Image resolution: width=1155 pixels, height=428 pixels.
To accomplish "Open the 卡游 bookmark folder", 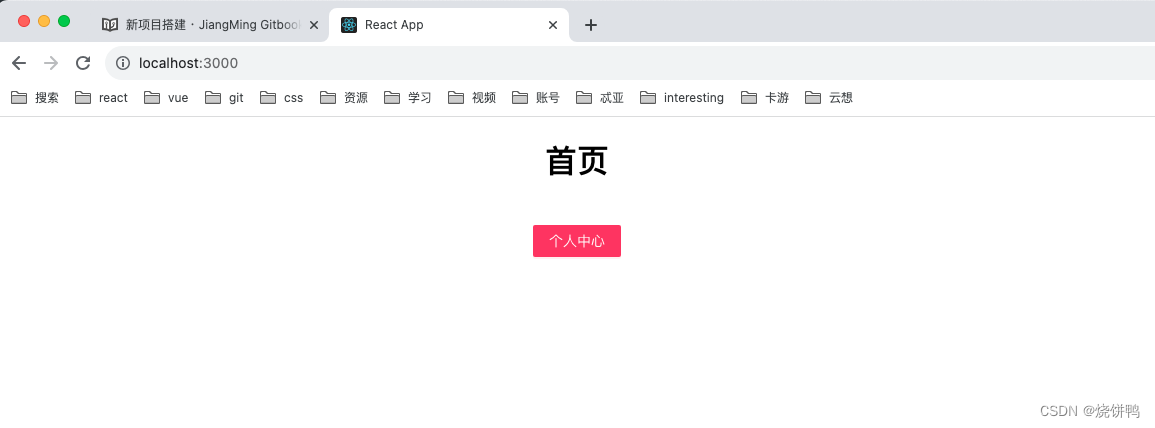I will [765, 98].
